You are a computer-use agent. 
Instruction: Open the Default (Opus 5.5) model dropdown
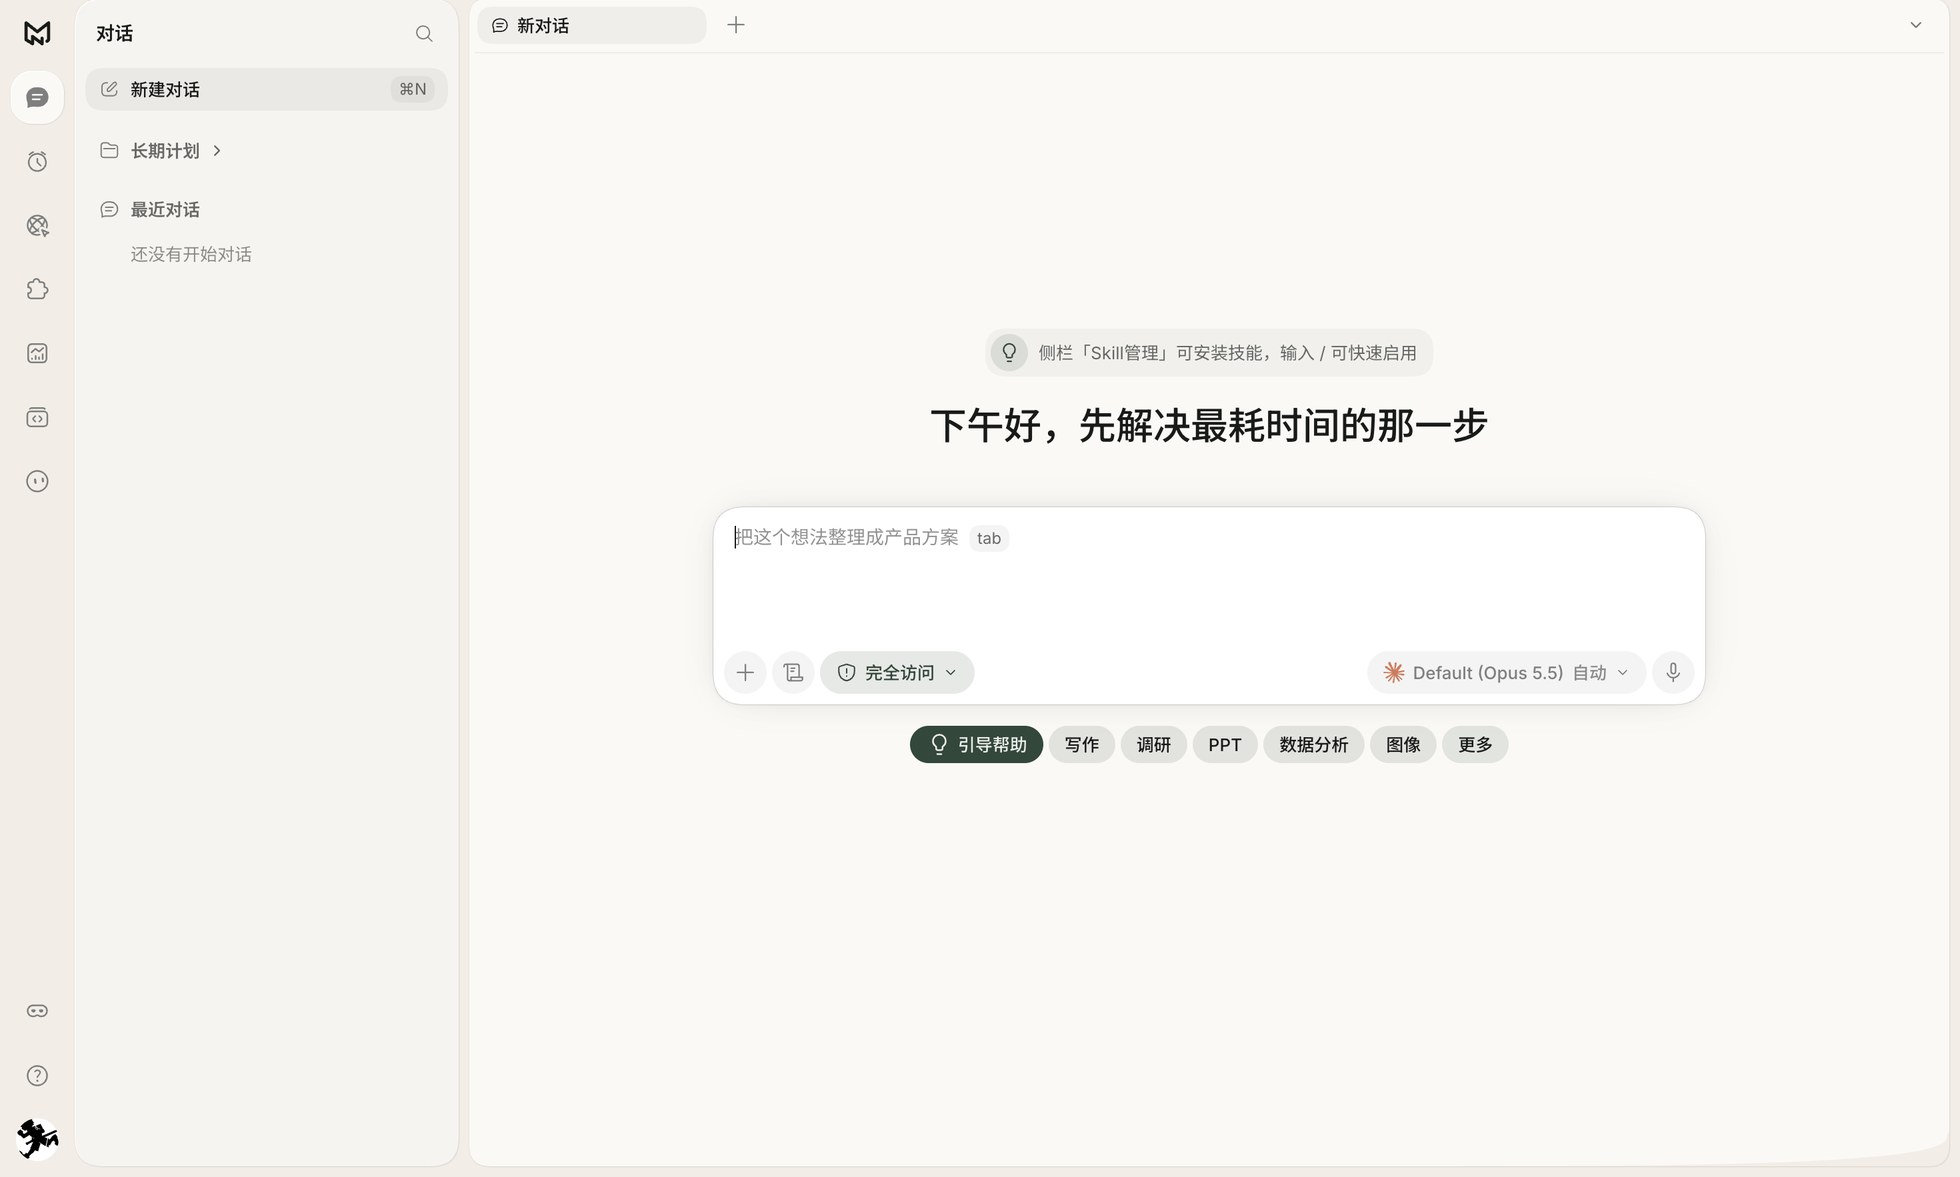coord(1506,672)
